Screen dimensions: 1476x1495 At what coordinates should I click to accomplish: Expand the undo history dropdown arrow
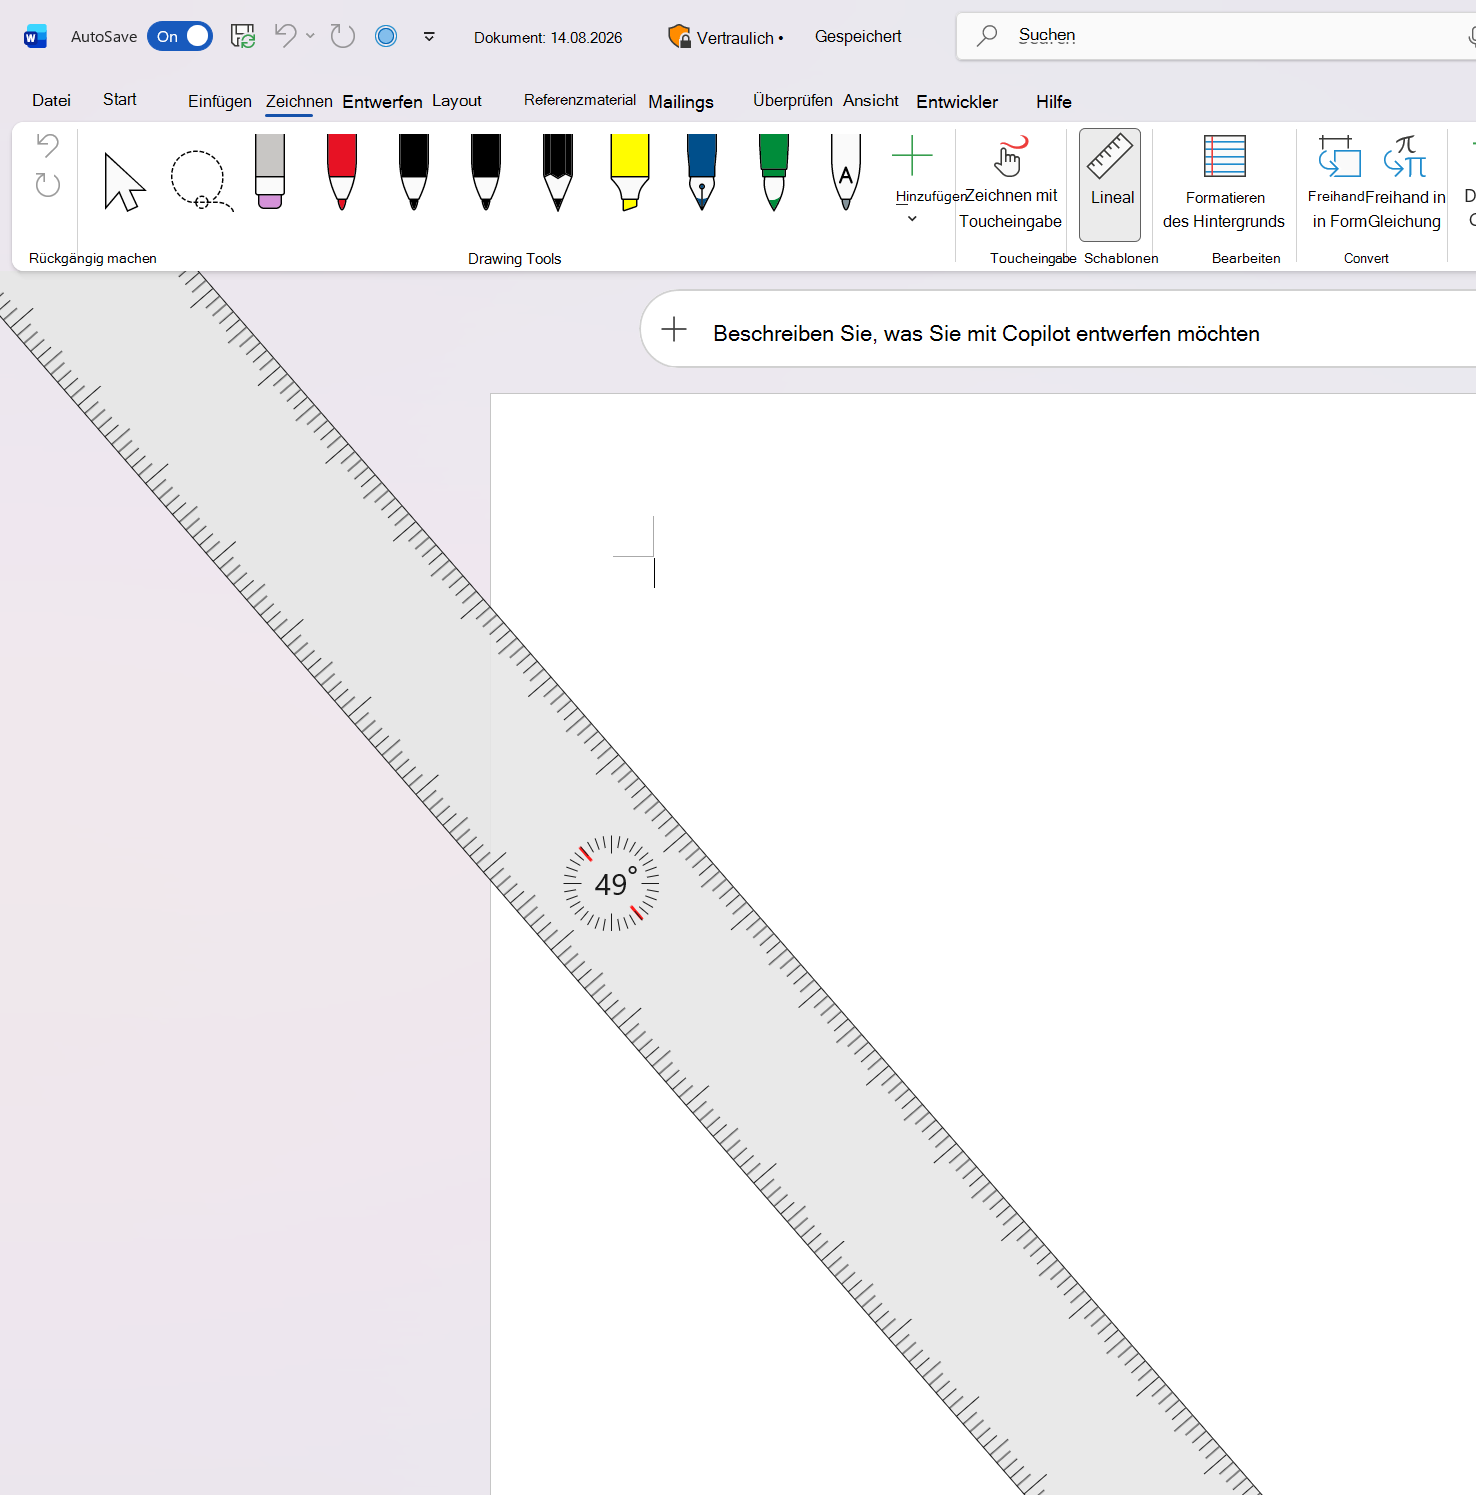click(x=310, y=36)
